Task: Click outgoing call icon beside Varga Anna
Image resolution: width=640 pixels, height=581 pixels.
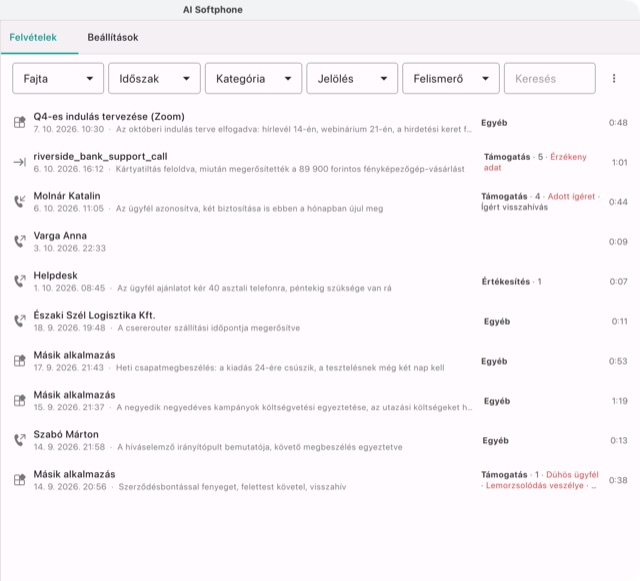Action: click(x=20, y=241)
